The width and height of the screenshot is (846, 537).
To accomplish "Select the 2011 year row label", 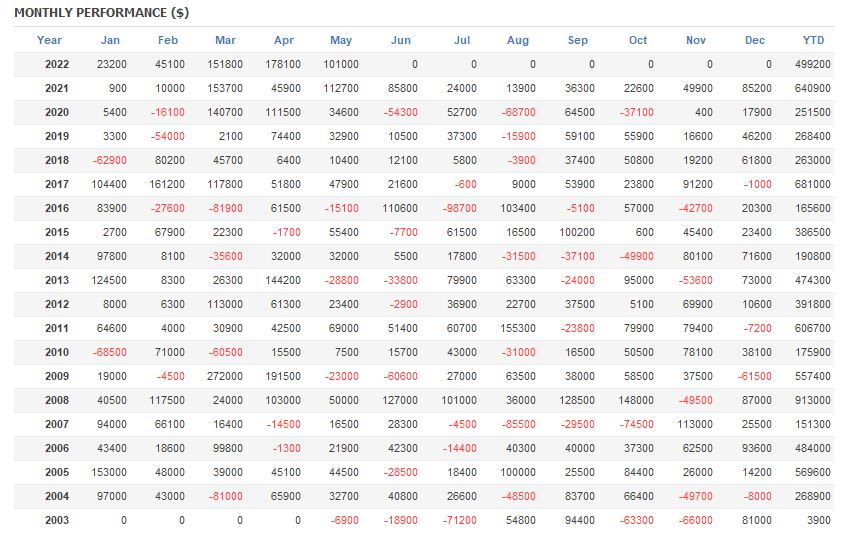I will coord(57,328).
